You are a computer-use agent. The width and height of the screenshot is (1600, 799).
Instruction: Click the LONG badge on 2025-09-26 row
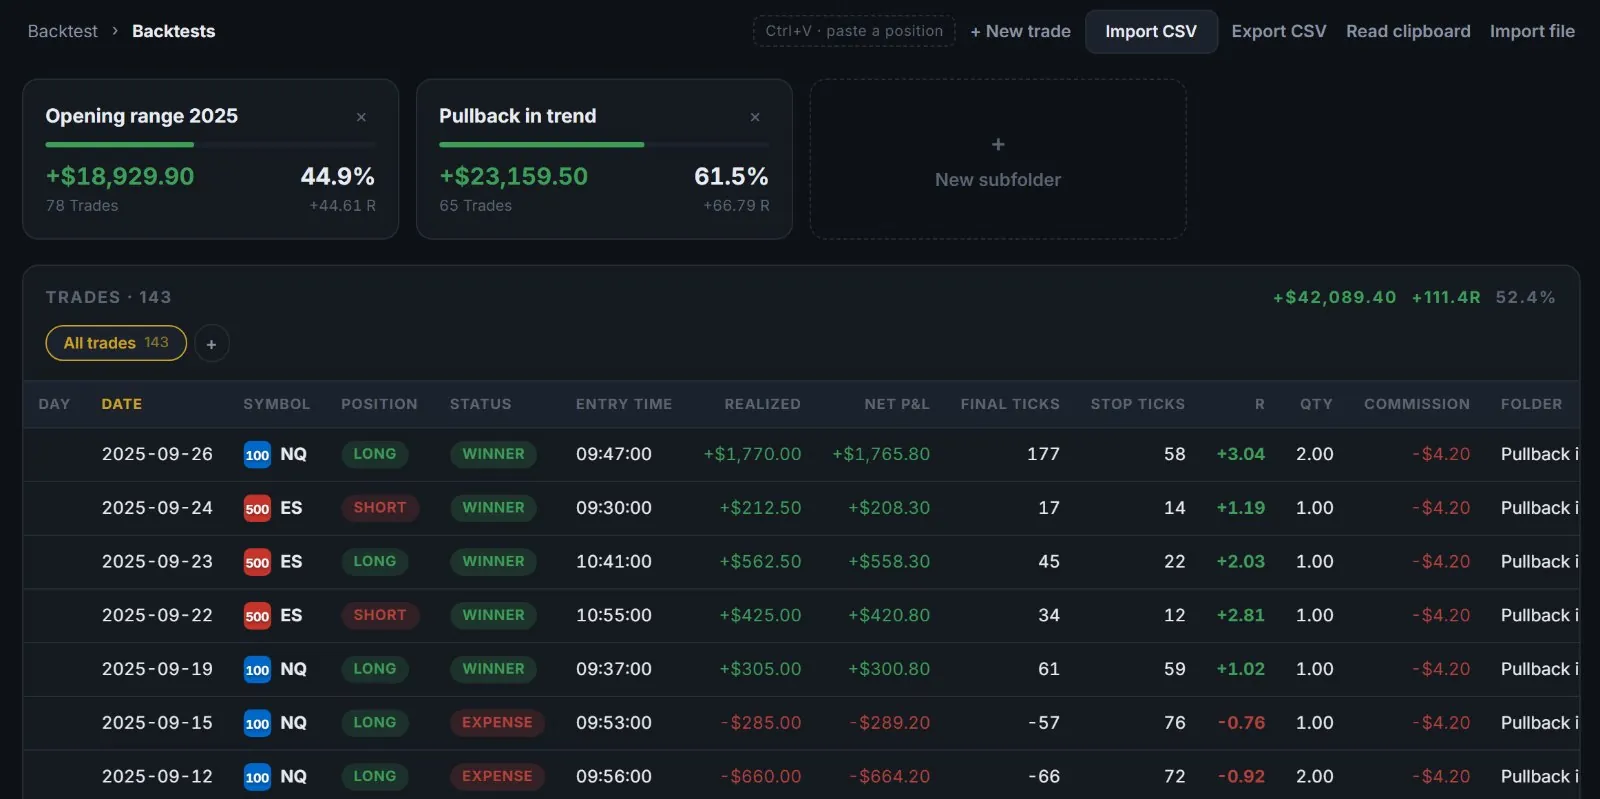375,454
